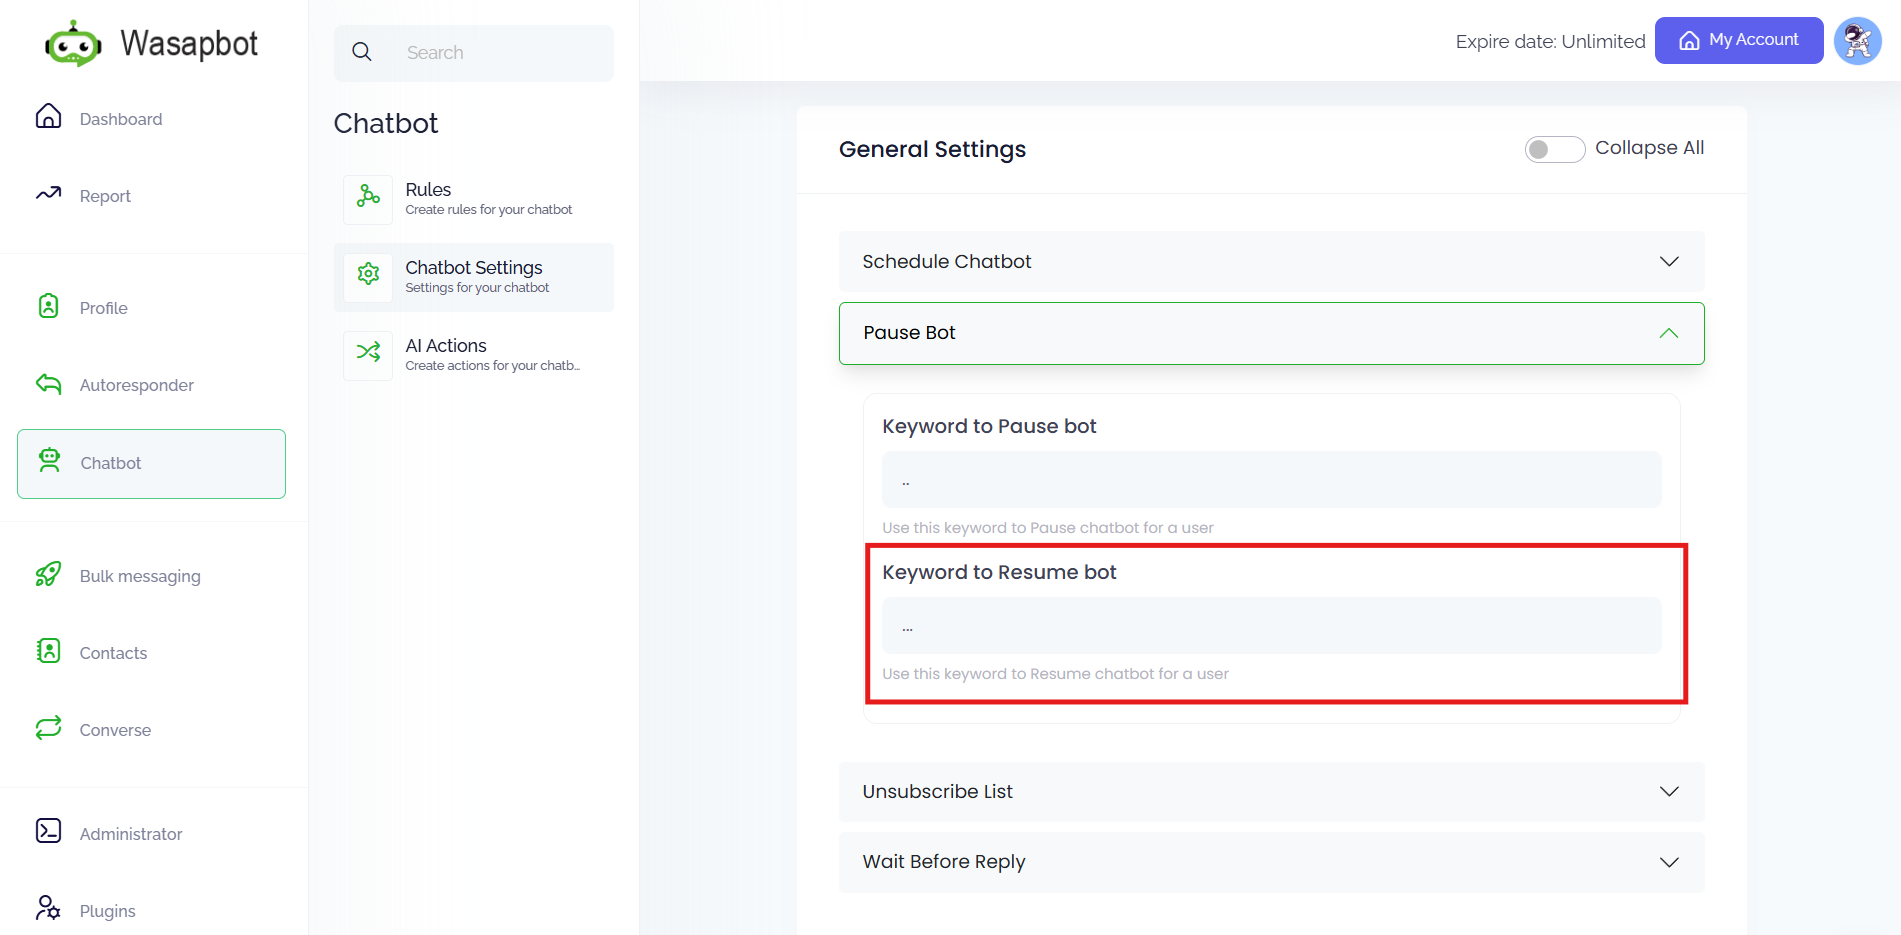Click the Search input field

coord(474,53)
